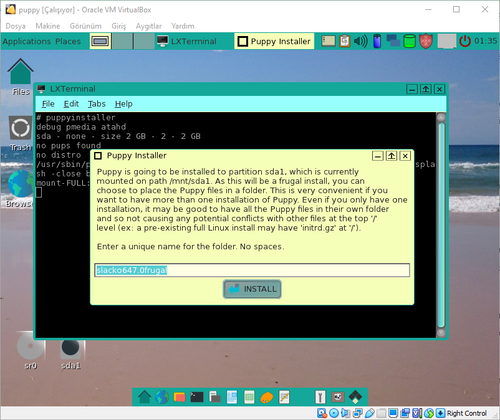
Task: Open the wrench setup icon in dock
Action: click(320, 397)
